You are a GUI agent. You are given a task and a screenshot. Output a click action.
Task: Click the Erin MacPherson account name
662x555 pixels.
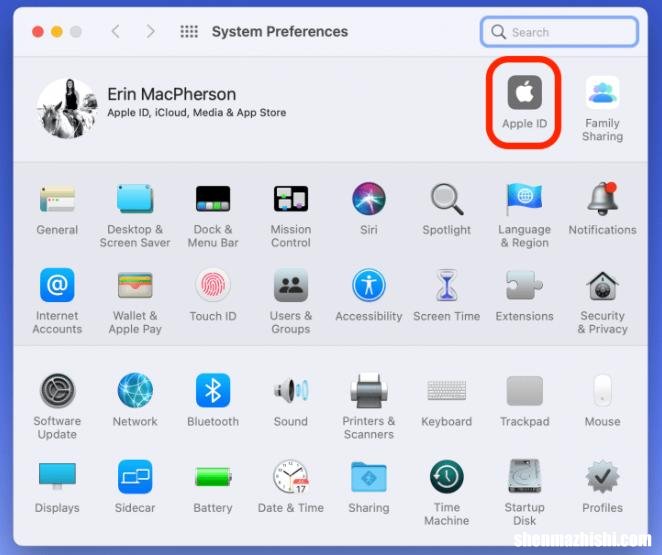(x=171, y=94)
